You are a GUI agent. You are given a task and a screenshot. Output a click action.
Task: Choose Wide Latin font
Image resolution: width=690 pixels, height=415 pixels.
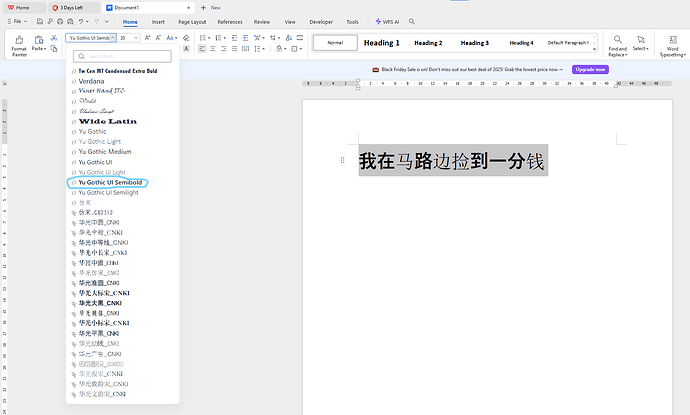(107, 121)
